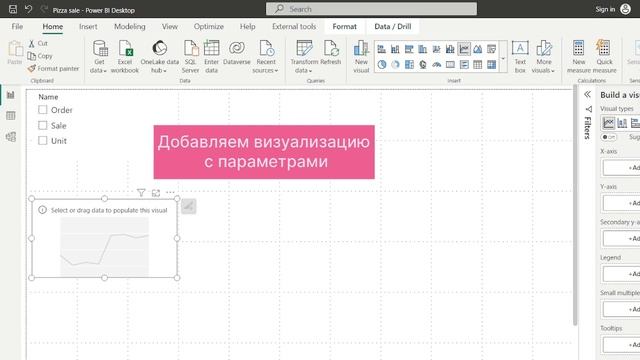
Task: Open More visuals dropdown
Action: coord(544,57)
